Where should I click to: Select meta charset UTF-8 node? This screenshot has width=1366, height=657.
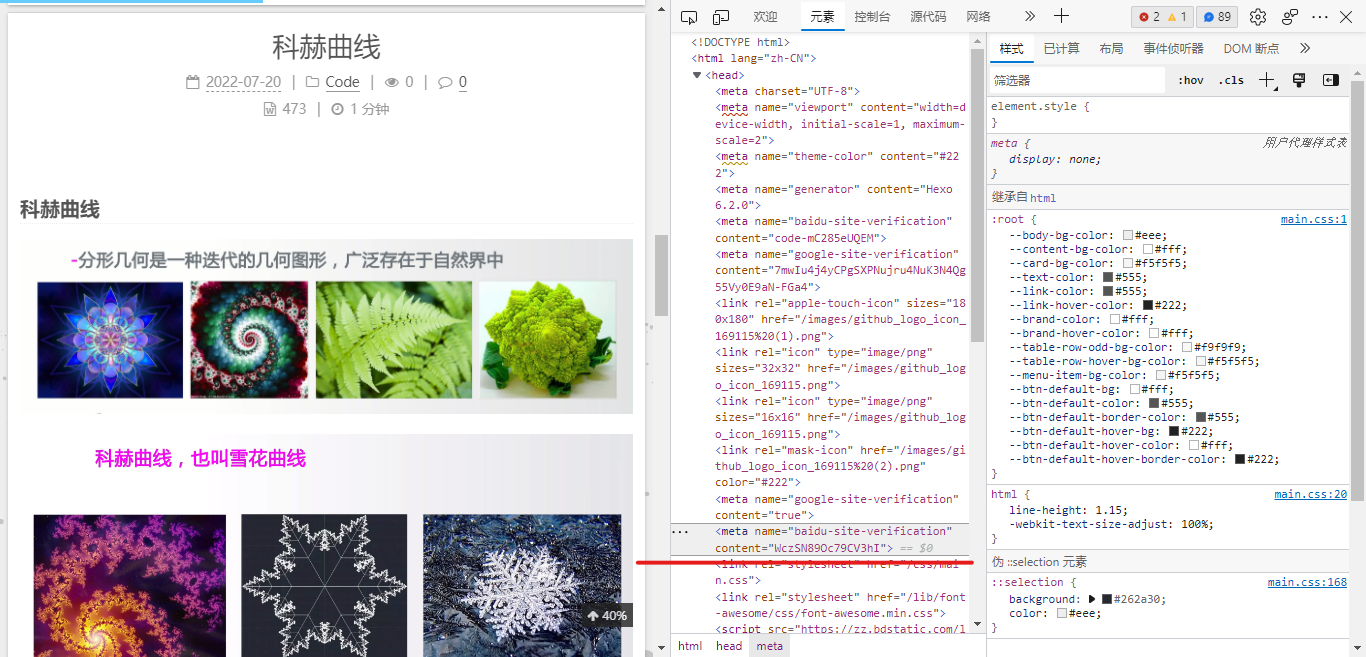click(x=787, y=91)
